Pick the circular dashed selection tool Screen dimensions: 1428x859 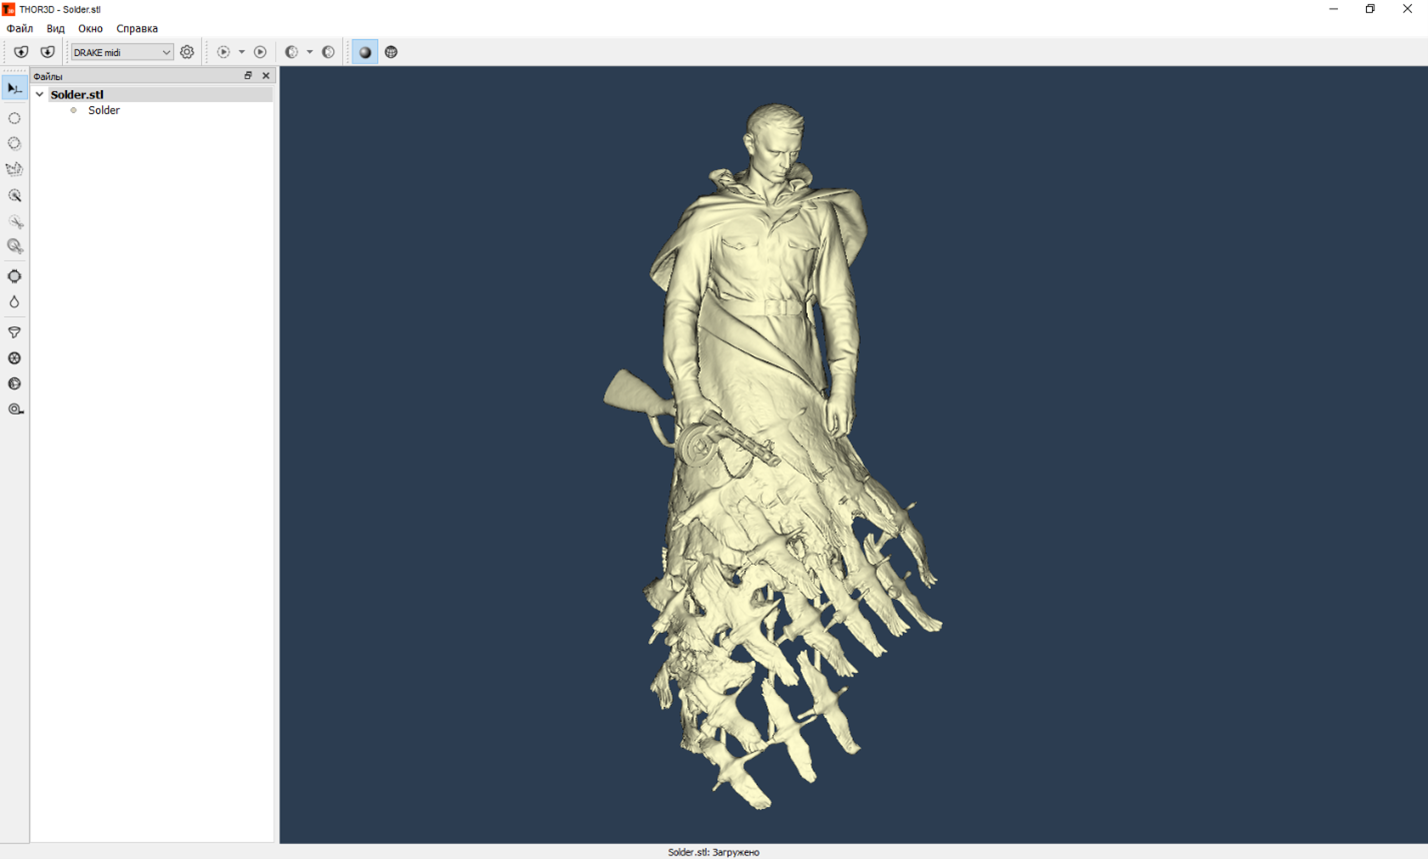pyautogui.click(x=14, y=118)
